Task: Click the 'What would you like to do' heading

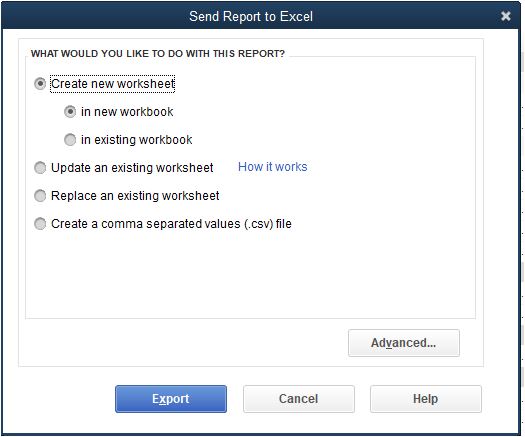Action: (x=158, y=54)
